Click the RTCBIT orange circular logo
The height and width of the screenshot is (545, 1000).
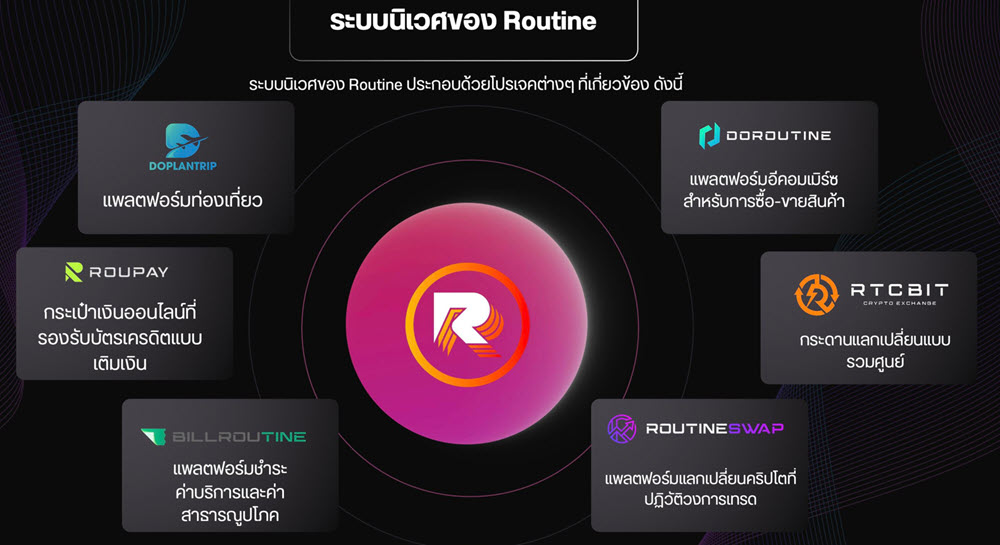816,294
